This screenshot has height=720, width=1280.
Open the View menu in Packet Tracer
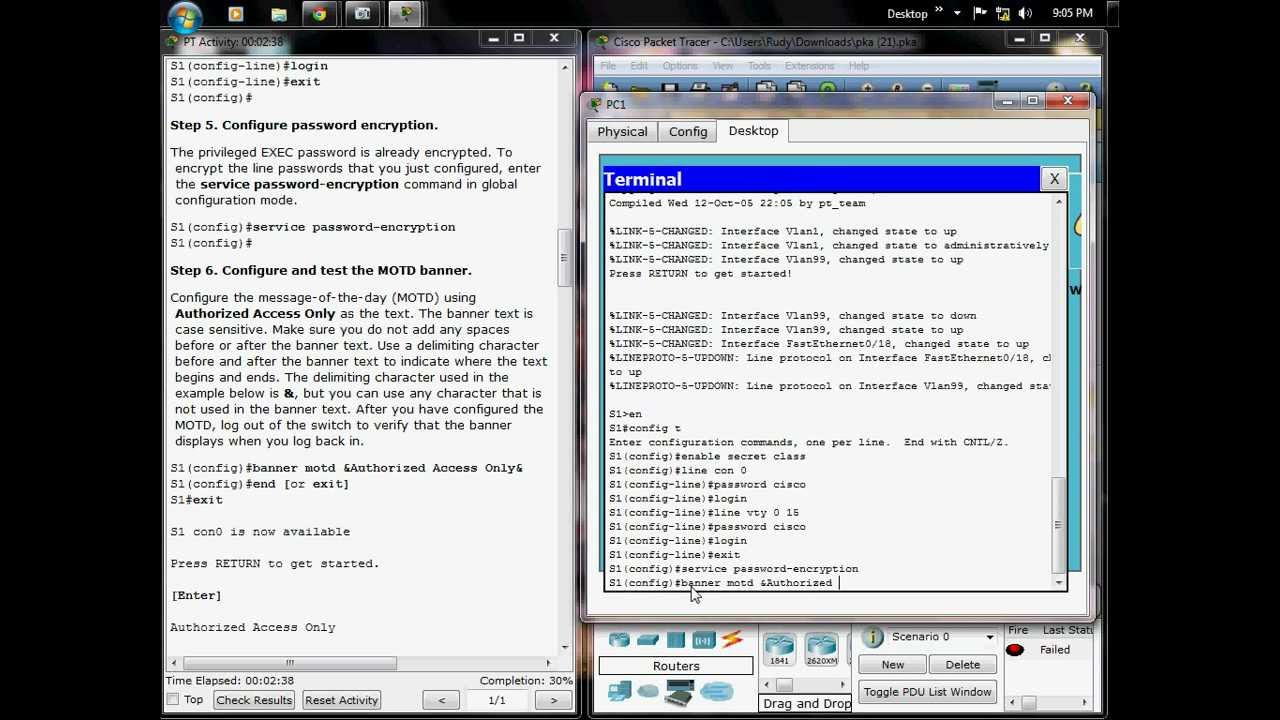(723, 66)
